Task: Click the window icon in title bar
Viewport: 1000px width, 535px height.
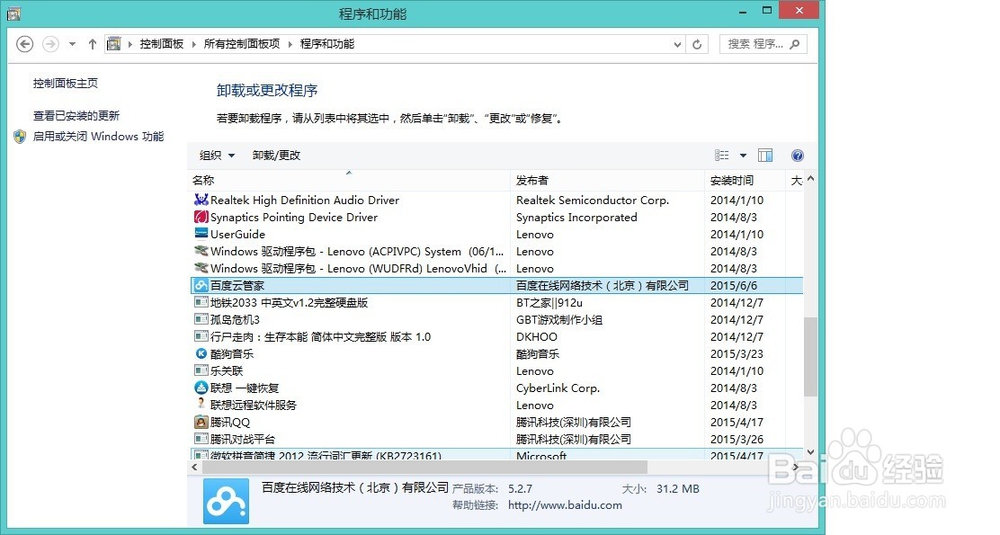Action: click(x=14, y=13)
